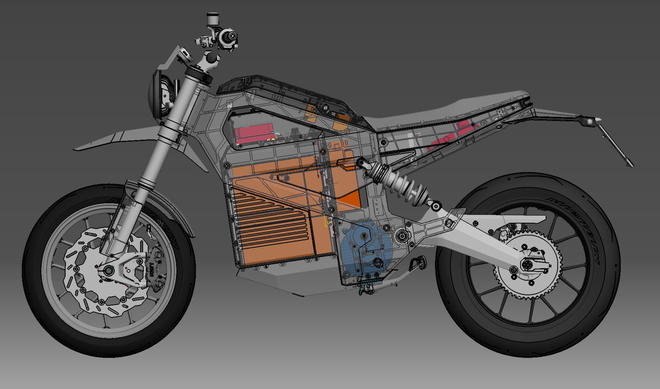The height and width of the screenshot is (389, 660).
Task: Select the rider footpeg
Action: coord(418,264)
